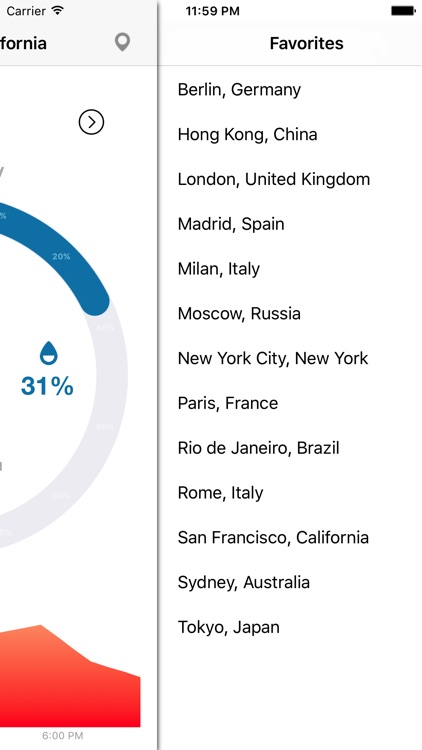Tap the water drop humidity icon
The width and height of the screenshot is (422, 750).
[x=48, y=353]
